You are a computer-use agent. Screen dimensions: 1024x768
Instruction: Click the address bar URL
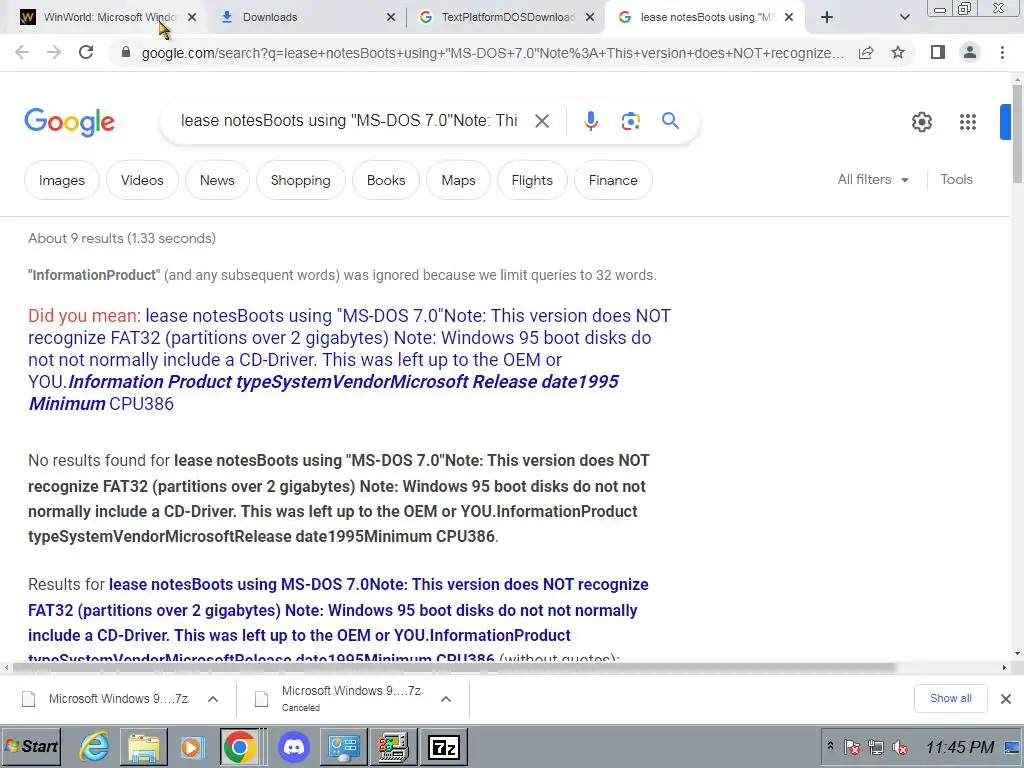click(x=492, y=53)
